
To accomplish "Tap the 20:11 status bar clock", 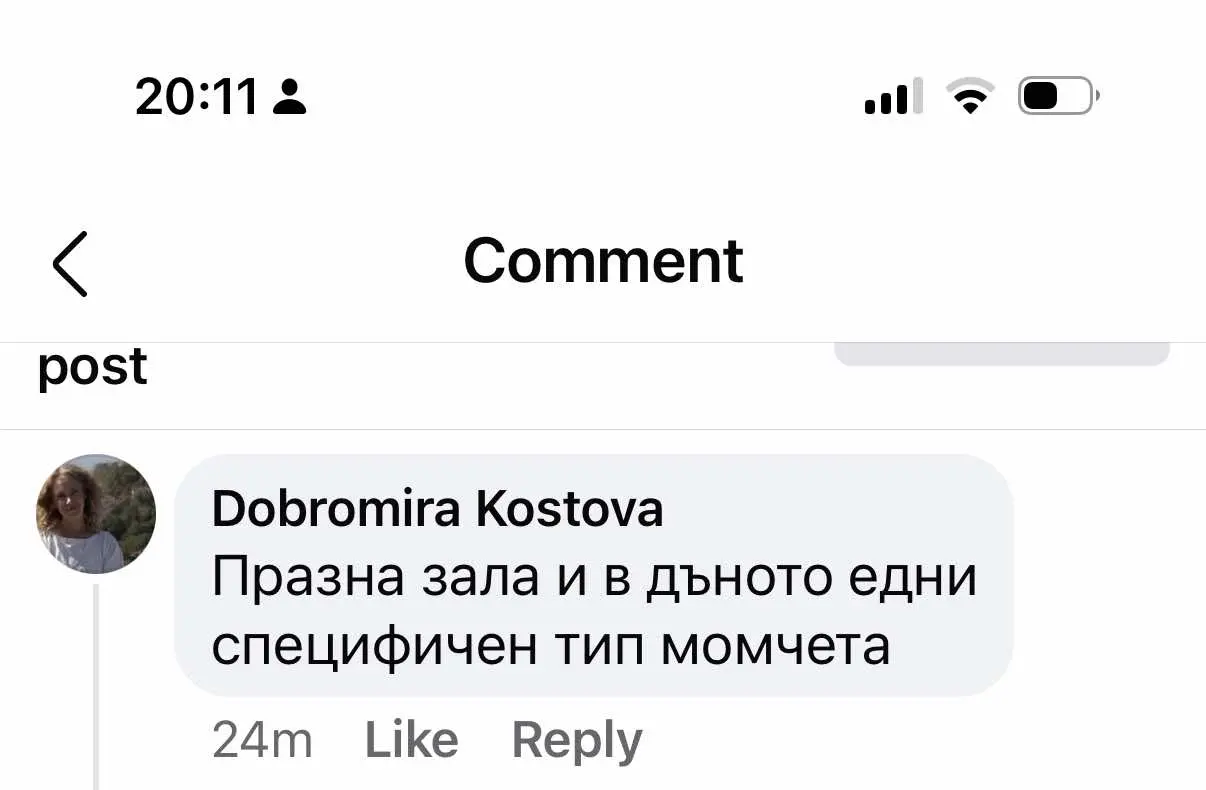I will click(197, 97).
